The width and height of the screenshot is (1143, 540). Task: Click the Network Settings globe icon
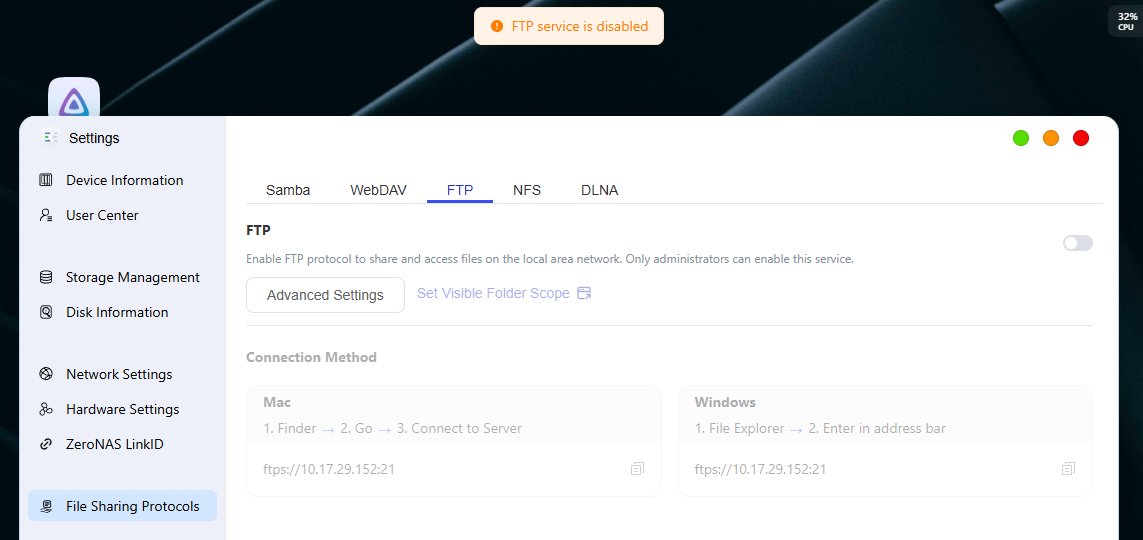pyautogui.click(x=46, y=374)
